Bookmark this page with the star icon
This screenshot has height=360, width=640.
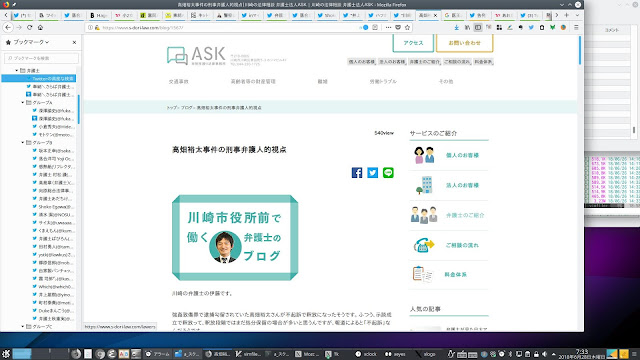(407, 27)
